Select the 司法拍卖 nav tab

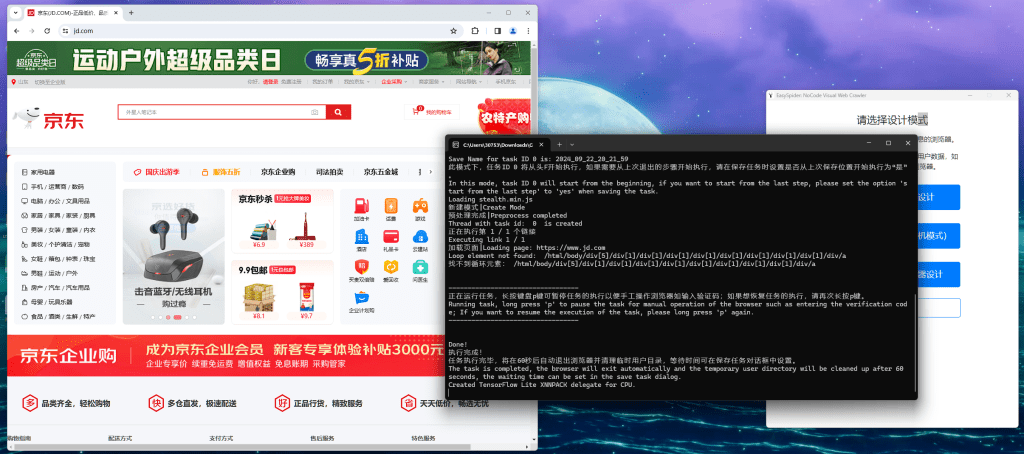(x=329, y=172)
